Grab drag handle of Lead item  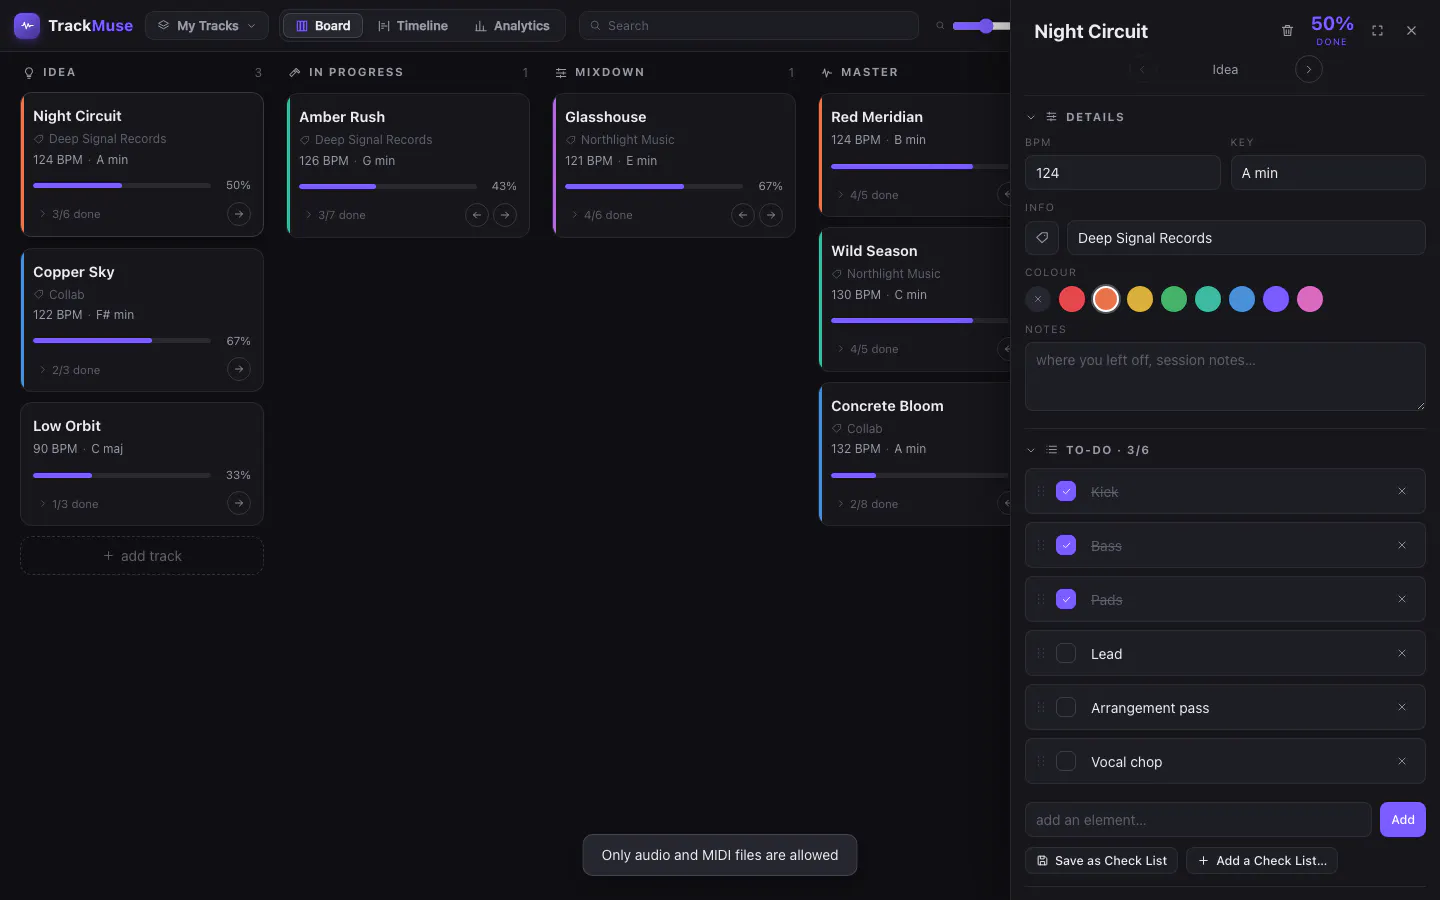pos(1041,653)
